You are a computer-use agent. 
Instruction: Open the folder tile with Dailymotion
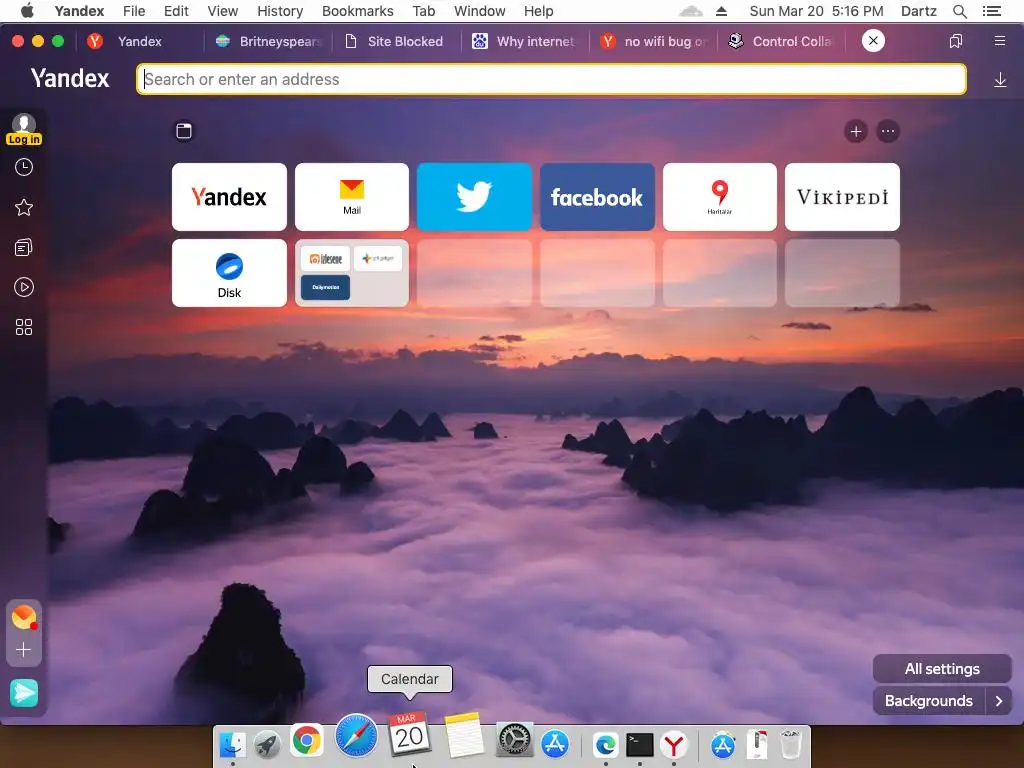point(352,273)
